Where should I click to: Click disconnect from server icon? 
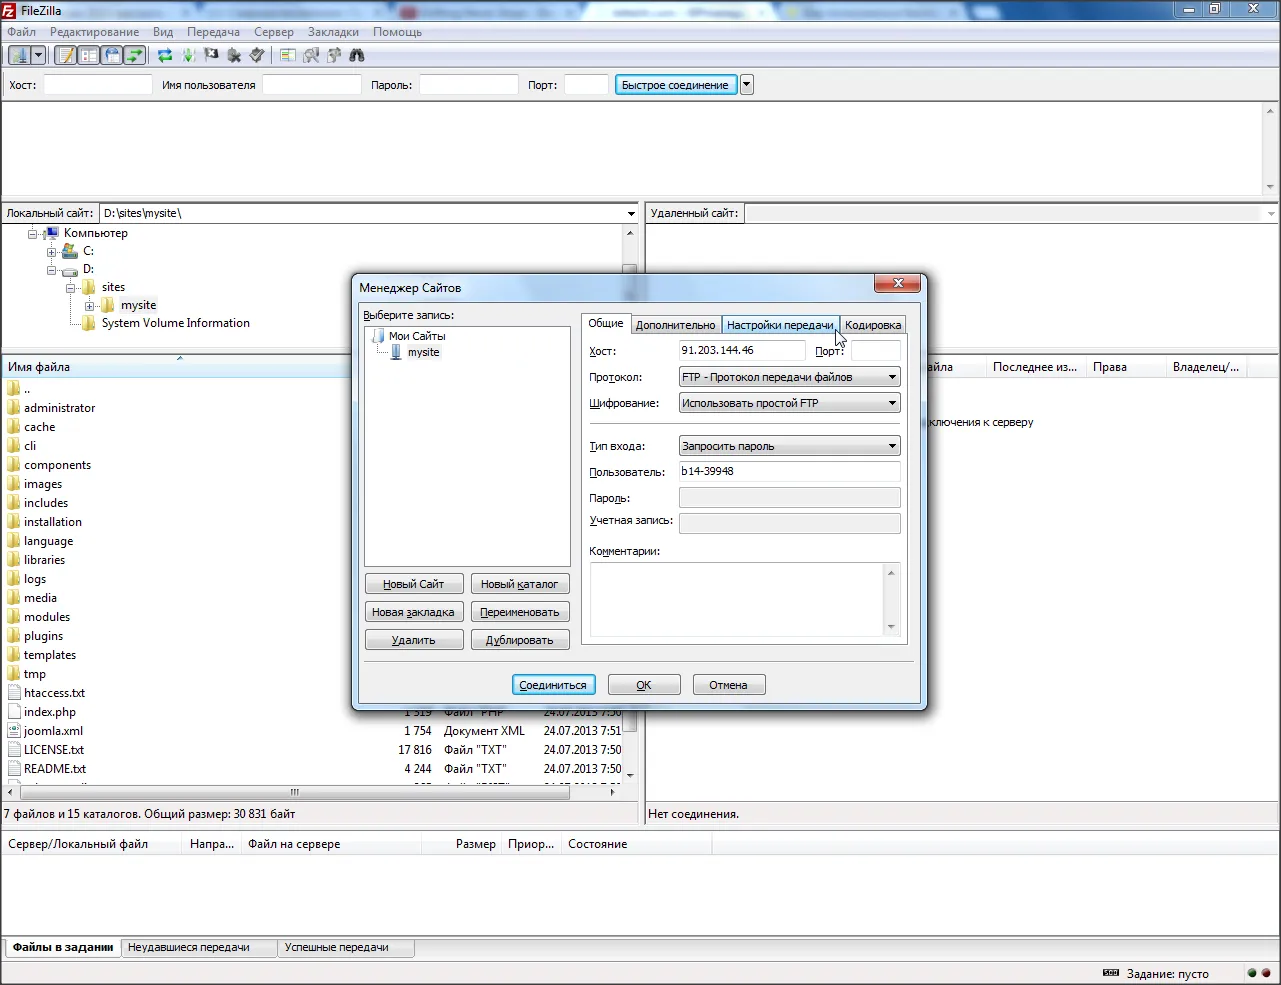point(234,55)
